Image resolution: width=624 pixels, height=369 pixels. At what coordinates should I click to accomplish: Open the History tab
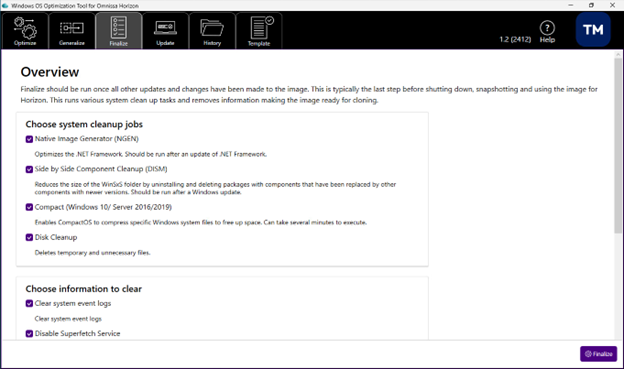coord(212,31)
